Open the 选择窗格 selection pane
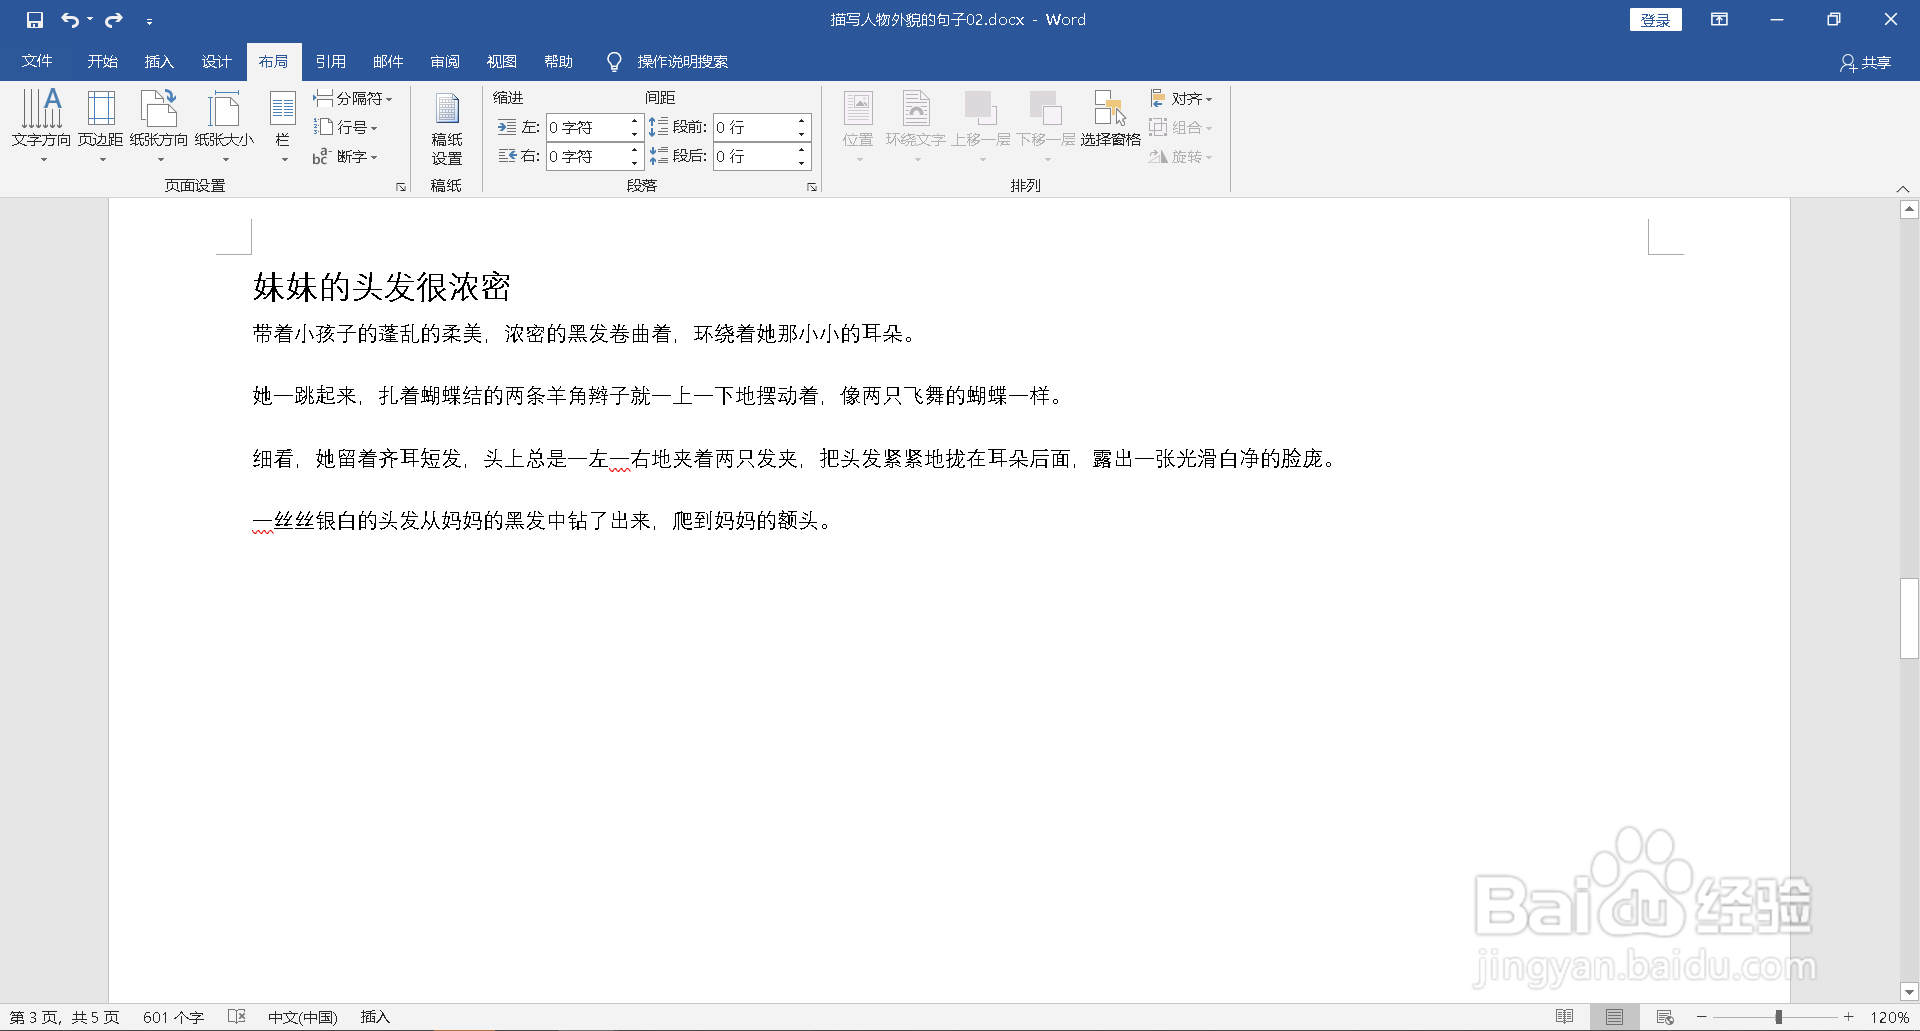The image size is (1920, 1031). [x=1110, y=120]
